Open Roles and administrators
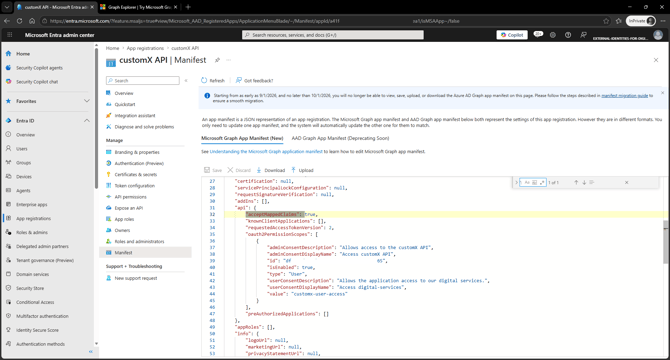The width and height of the screenshot is (670, 360). [x=139, y=241]
